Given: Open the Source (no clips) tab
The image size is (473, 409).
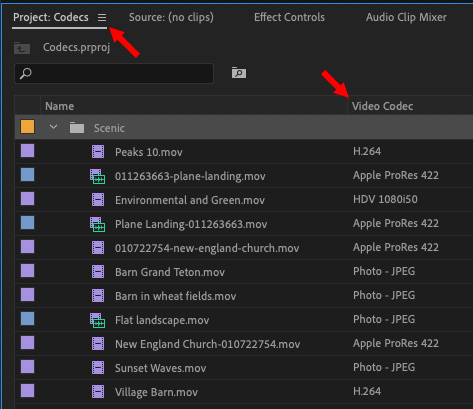Looking at the screenshot, I should [x=171, y=17].
